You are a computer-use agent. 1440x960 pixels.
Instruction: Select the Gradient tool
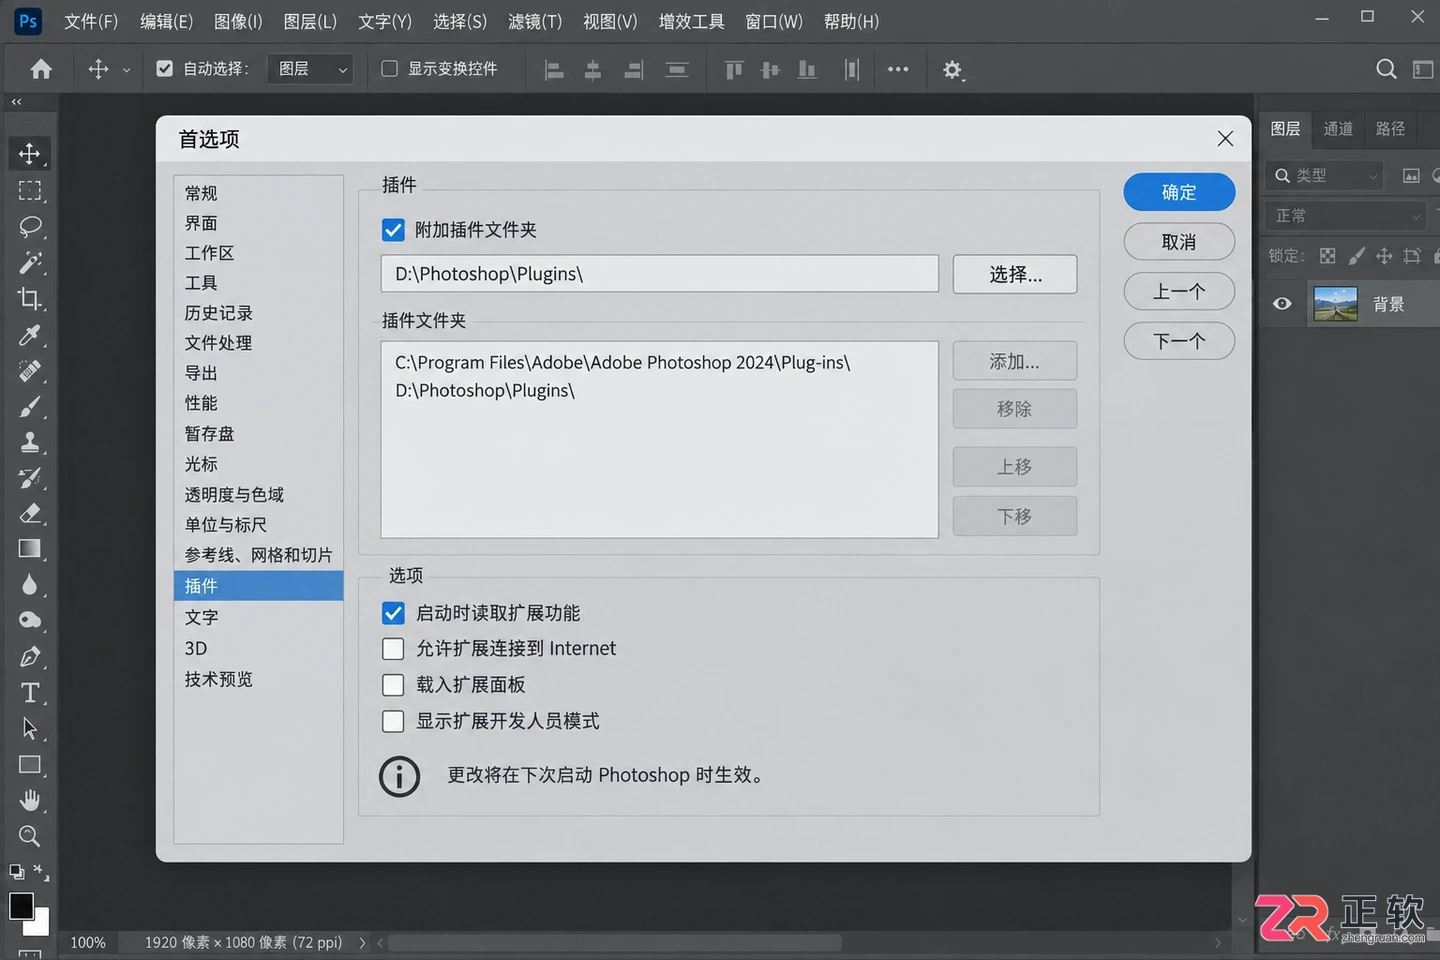pos(30,549)
